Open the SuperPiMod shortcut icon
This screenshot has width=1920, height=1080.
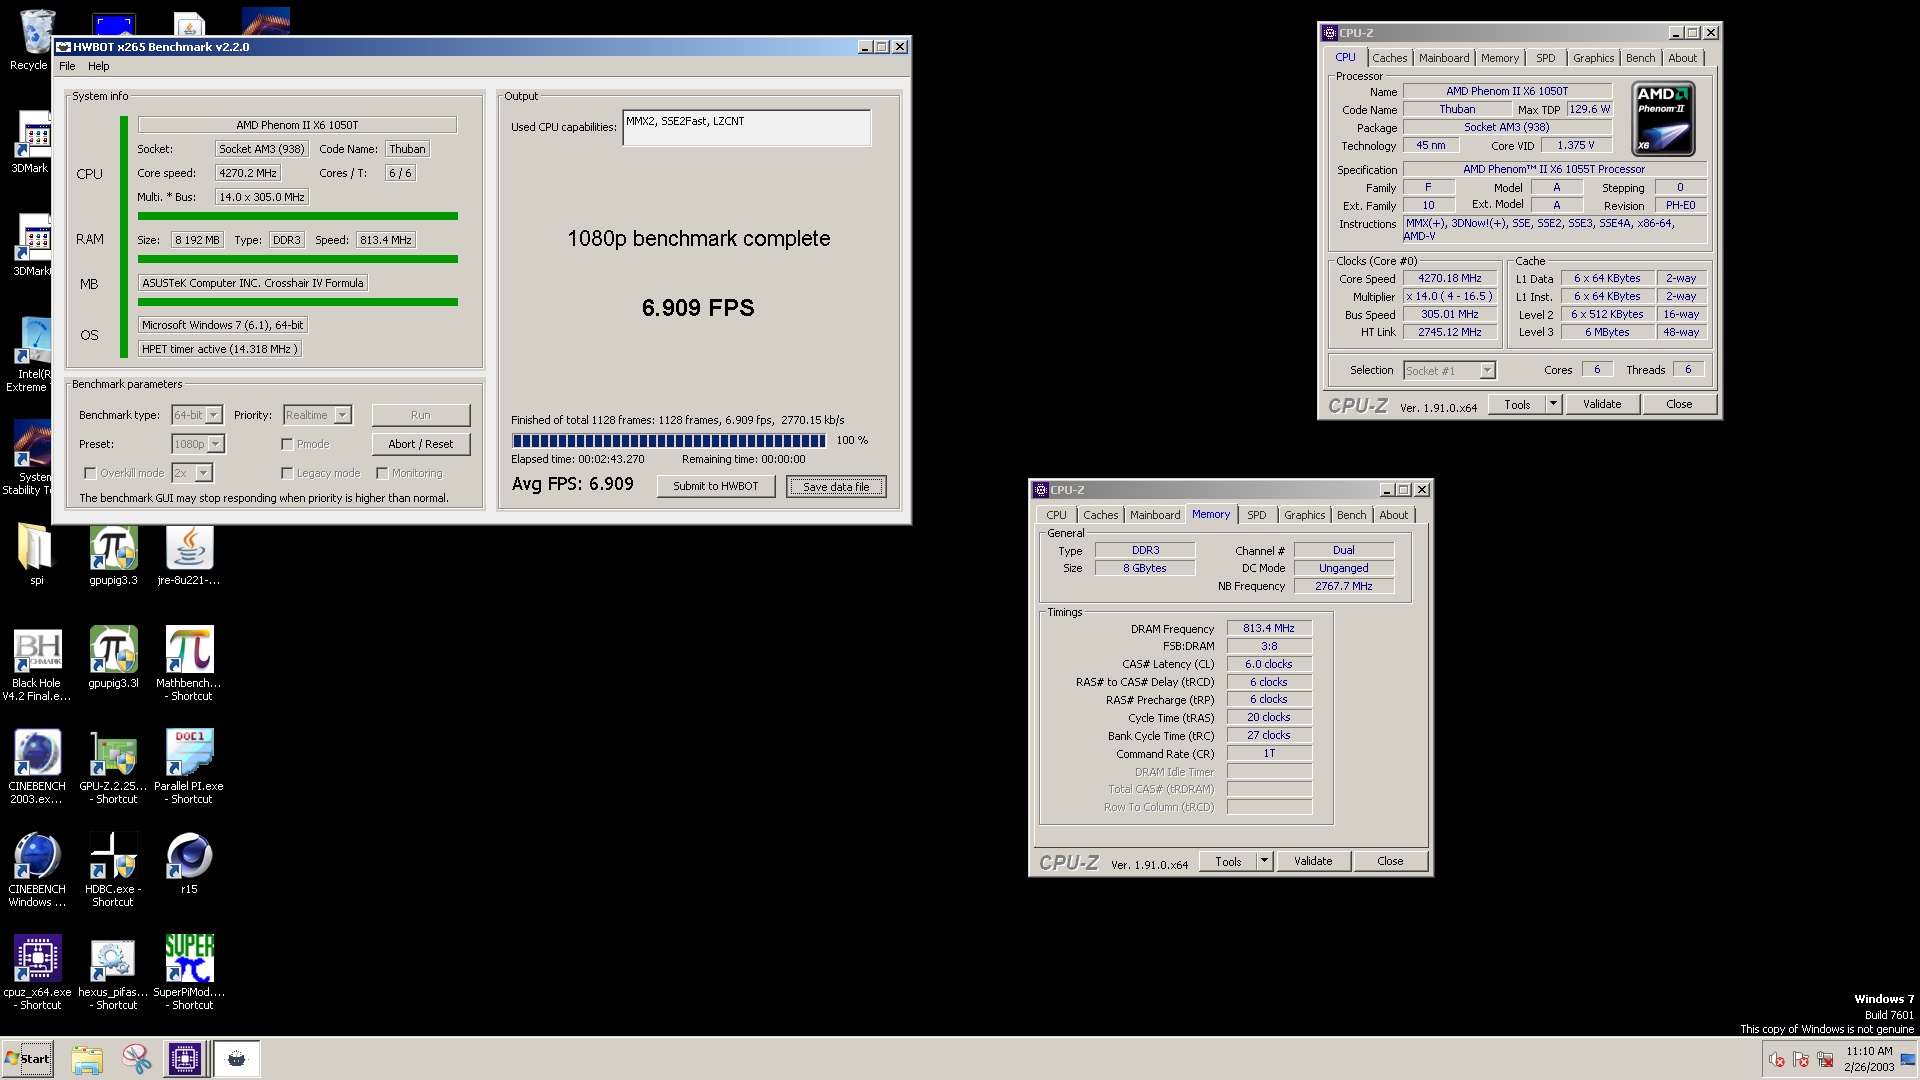coord(189,972)
